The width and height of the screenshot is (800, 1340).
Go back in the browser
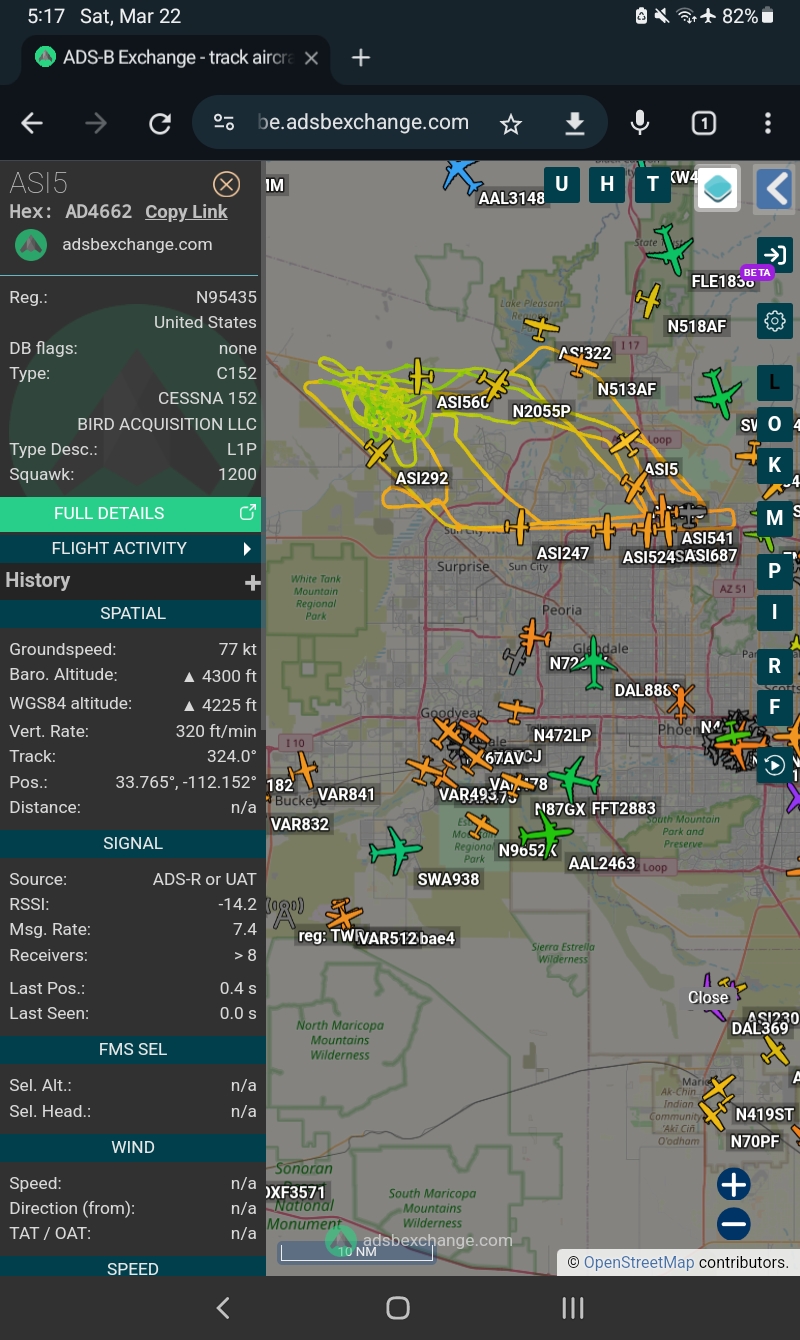tap(32, 123)
